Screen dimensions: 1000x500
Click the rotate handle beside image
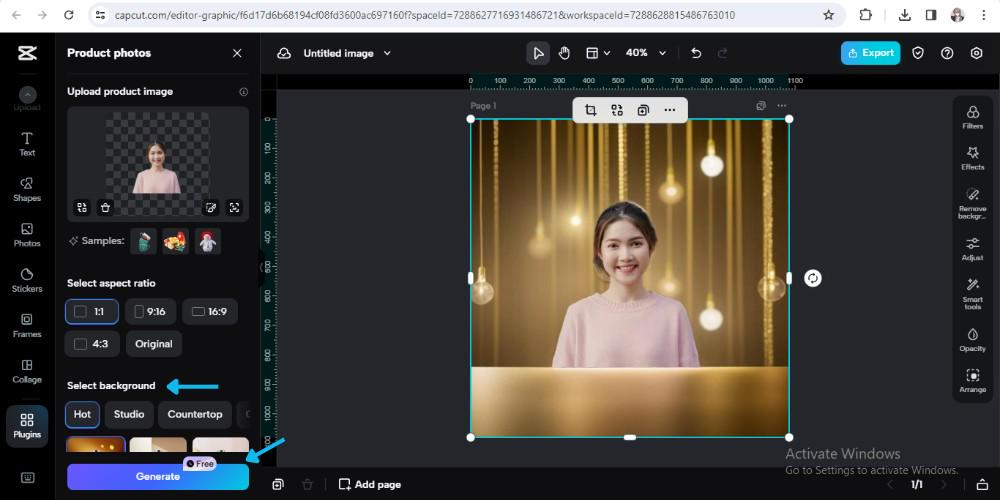812,278
